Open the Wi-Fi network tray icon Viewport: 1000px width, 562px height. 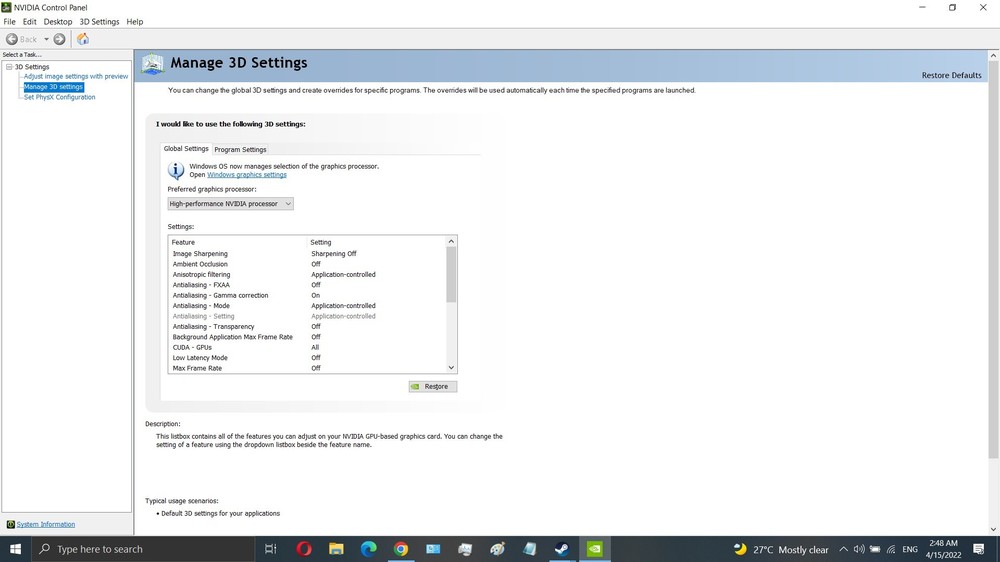891,549
